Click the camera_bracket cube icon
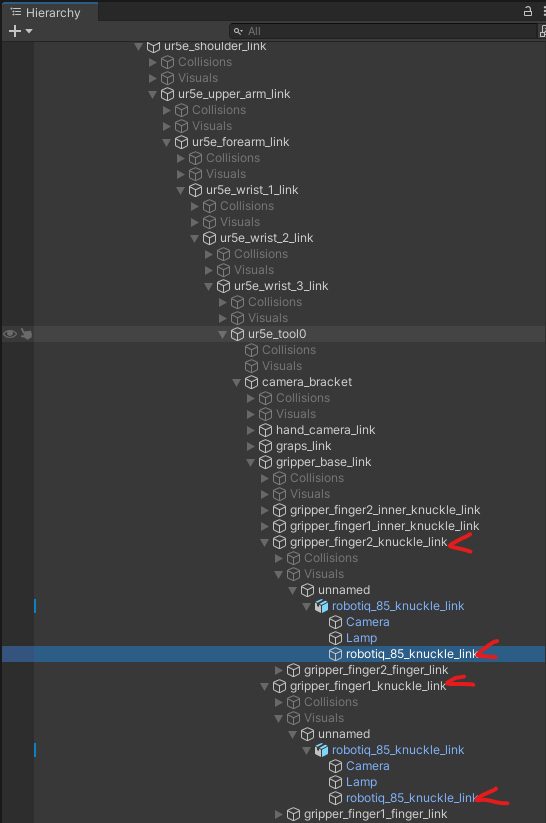 (x=251, y=382)
